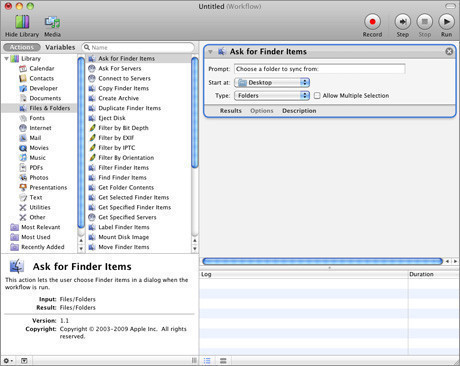Select Ask For Servers action
The height and width of the screenshot is (366, 460).
tap(139, 68)
